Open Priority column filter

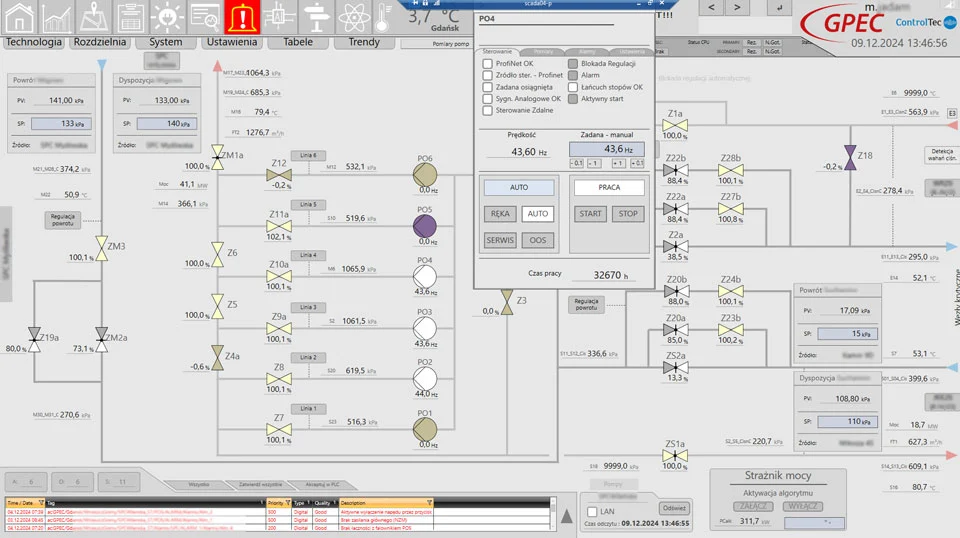[x=287, y=503]
